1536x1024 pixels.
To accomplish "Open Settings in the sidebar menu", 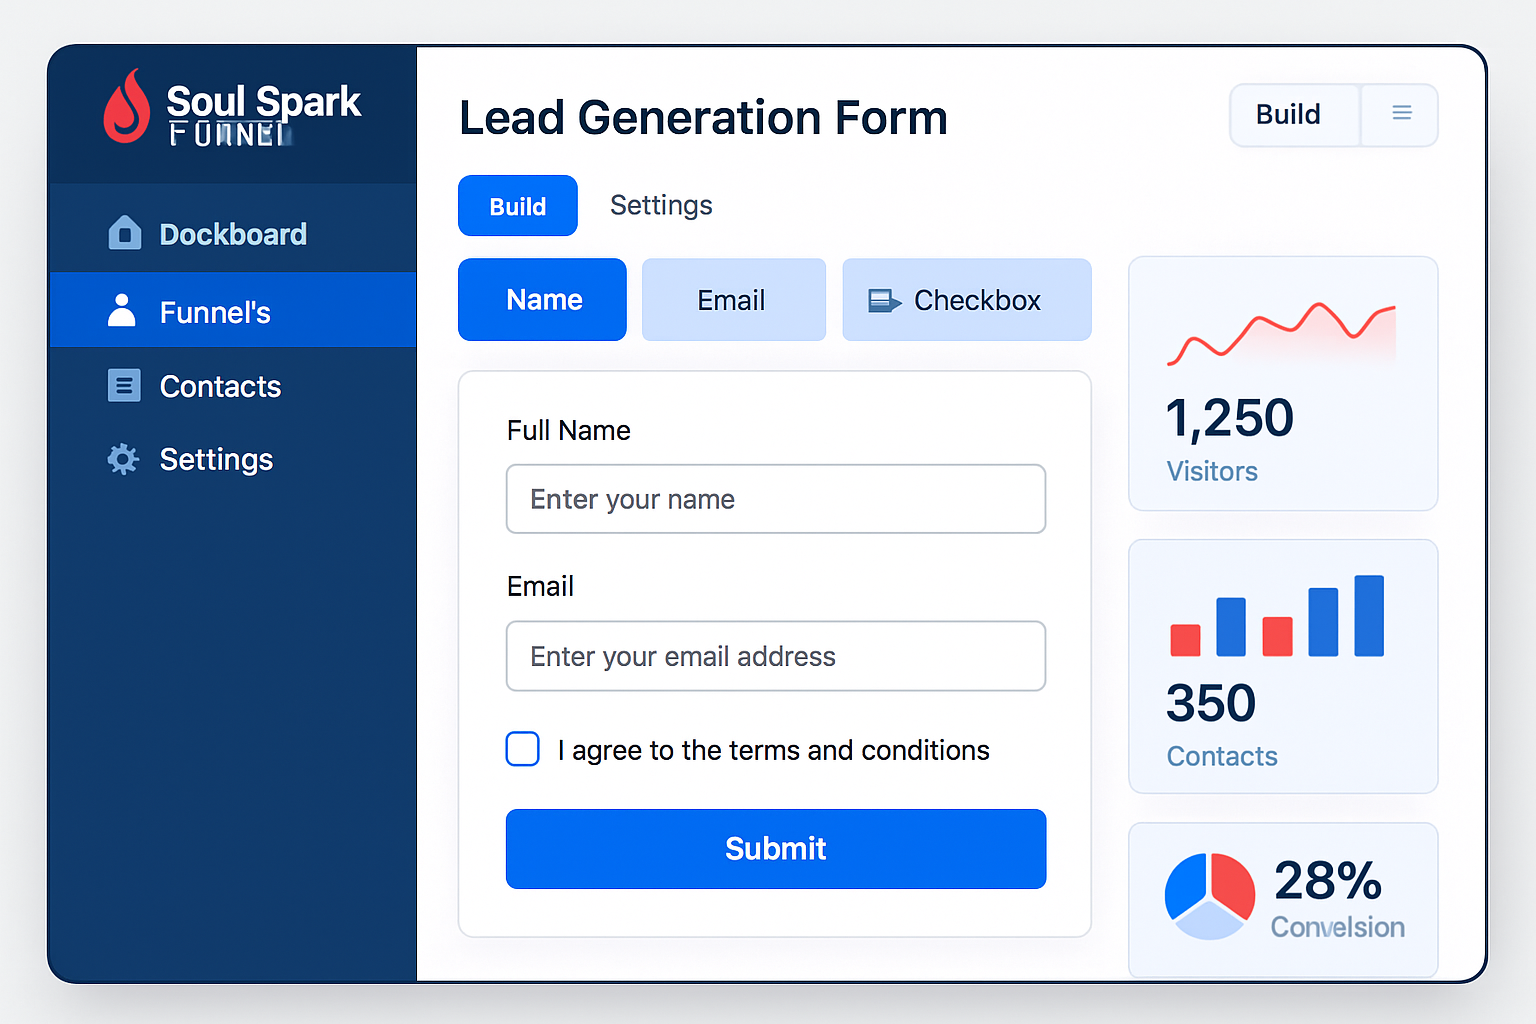I will pos(232,459).
